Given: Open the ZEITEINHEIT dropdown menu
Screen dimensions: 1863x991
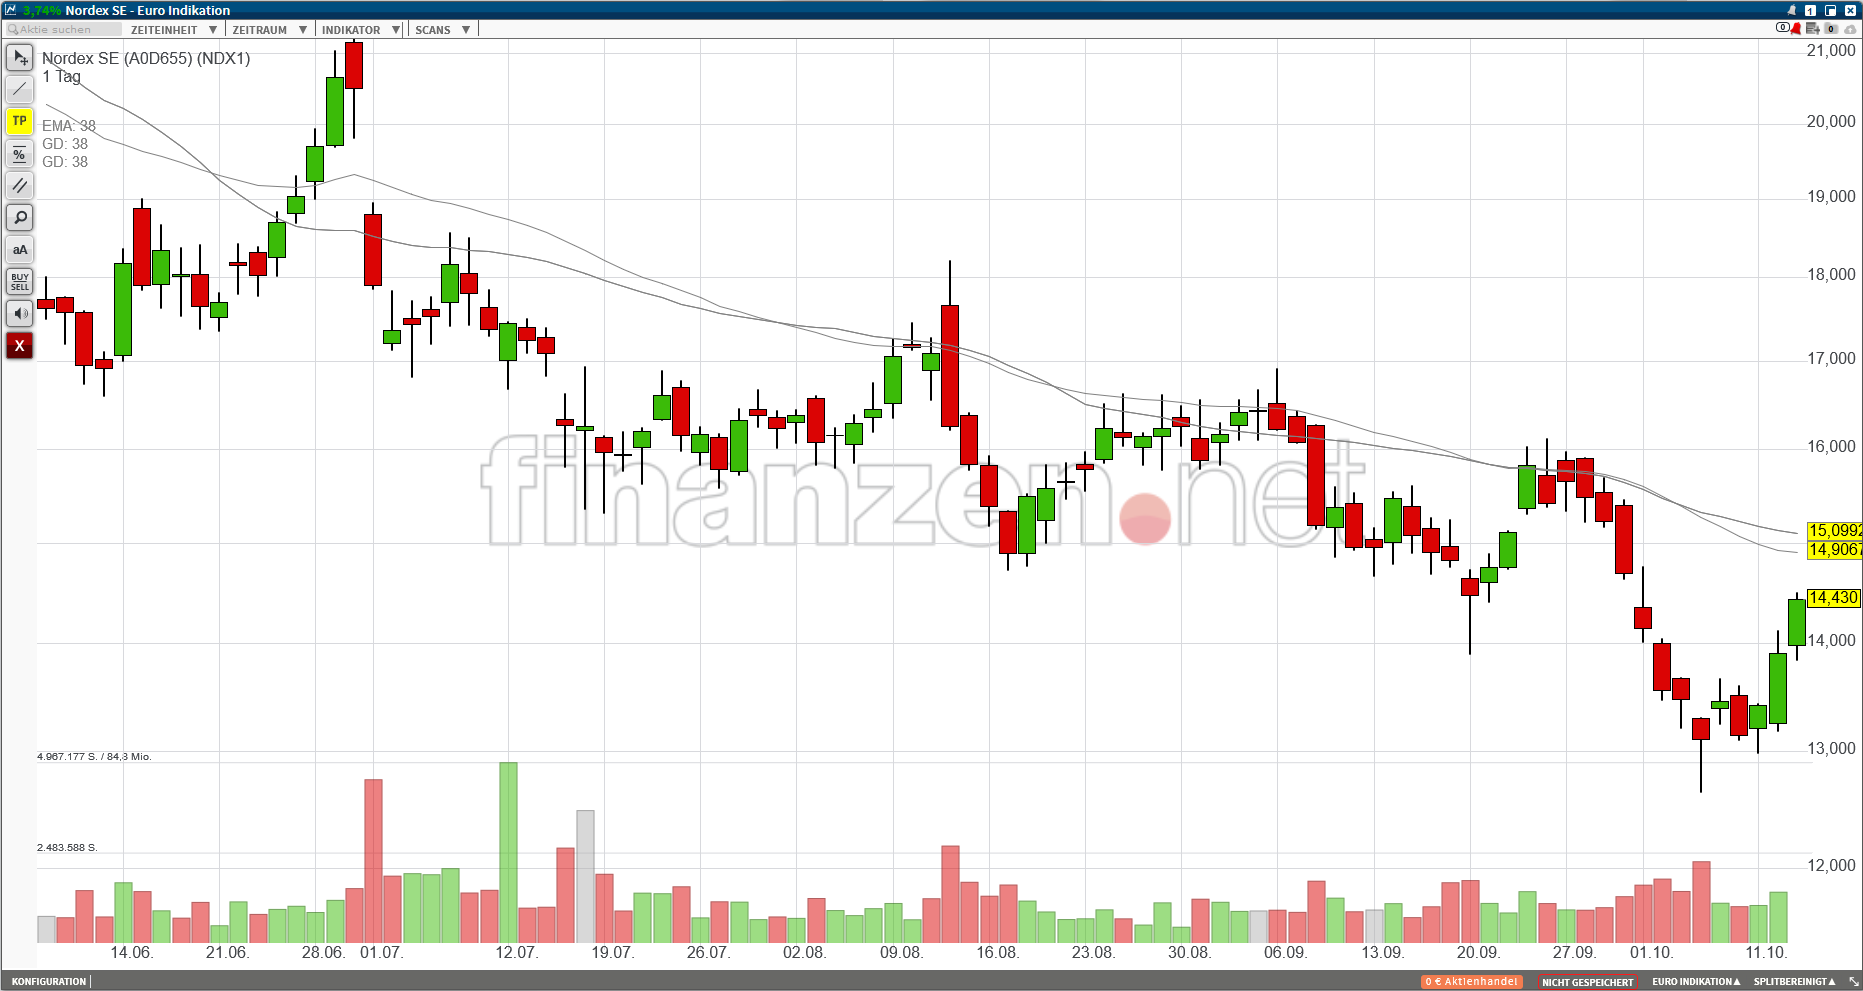Looking at the screenshot, I should [x=174, y=30].
